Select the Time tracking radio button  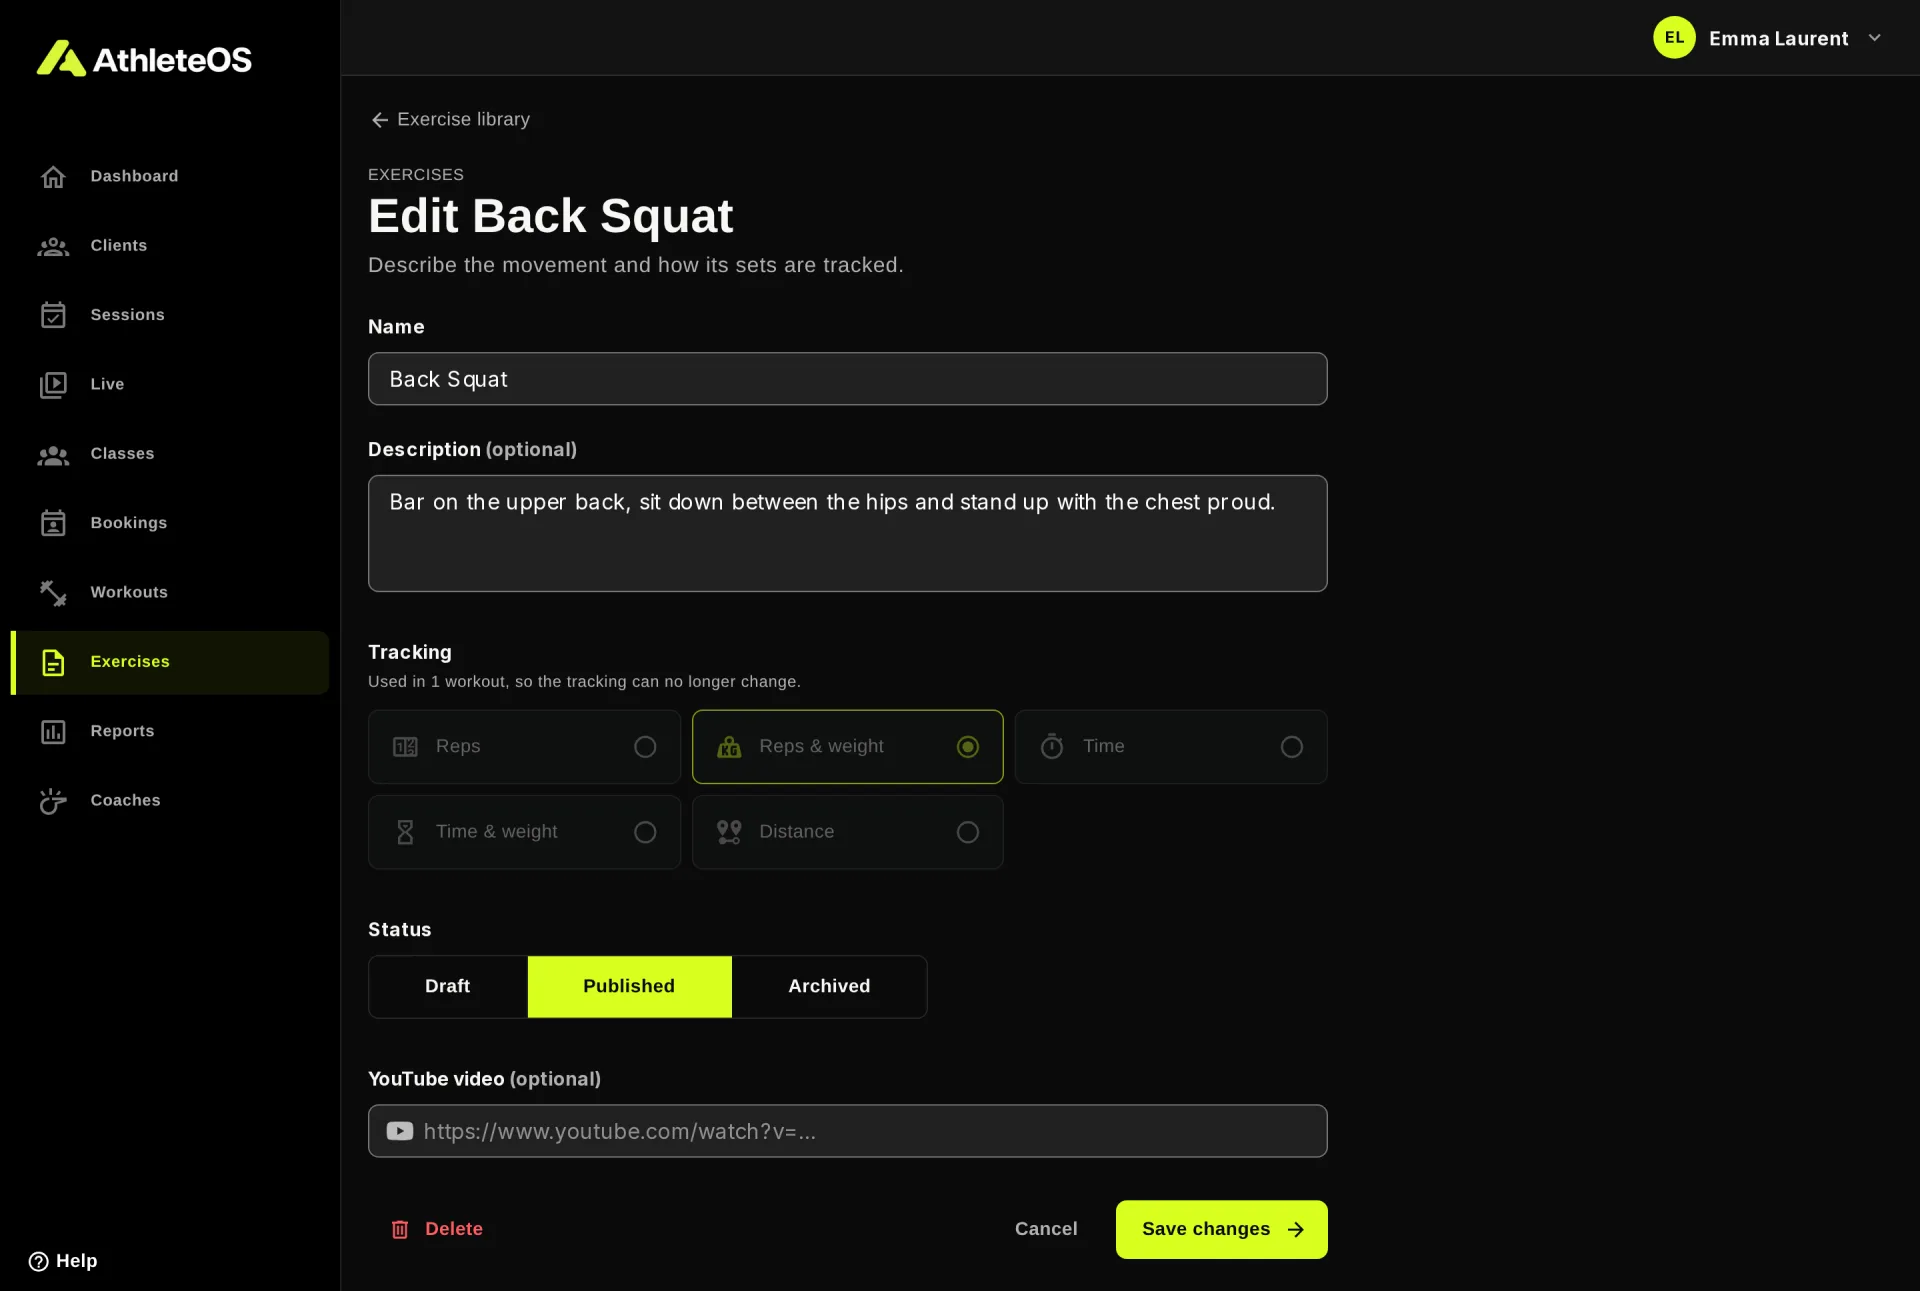coord(1291,747)
